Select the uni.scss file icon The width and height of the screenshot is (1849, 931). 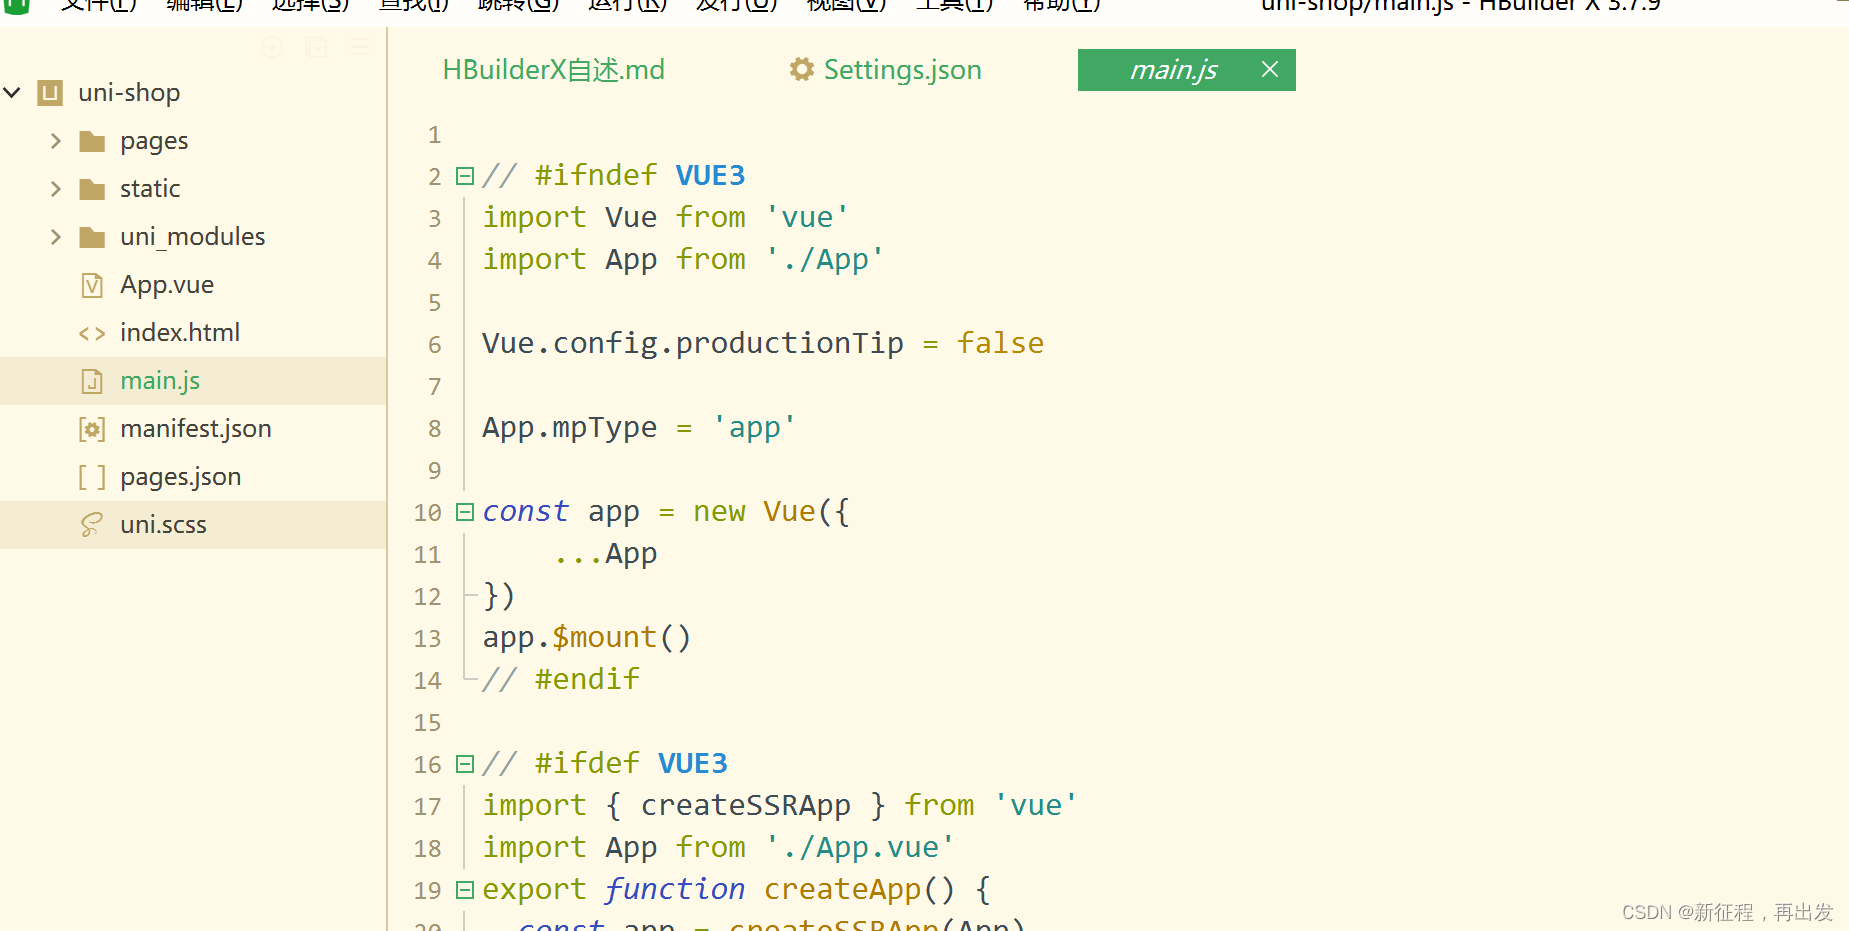click(x=92, y=525)
